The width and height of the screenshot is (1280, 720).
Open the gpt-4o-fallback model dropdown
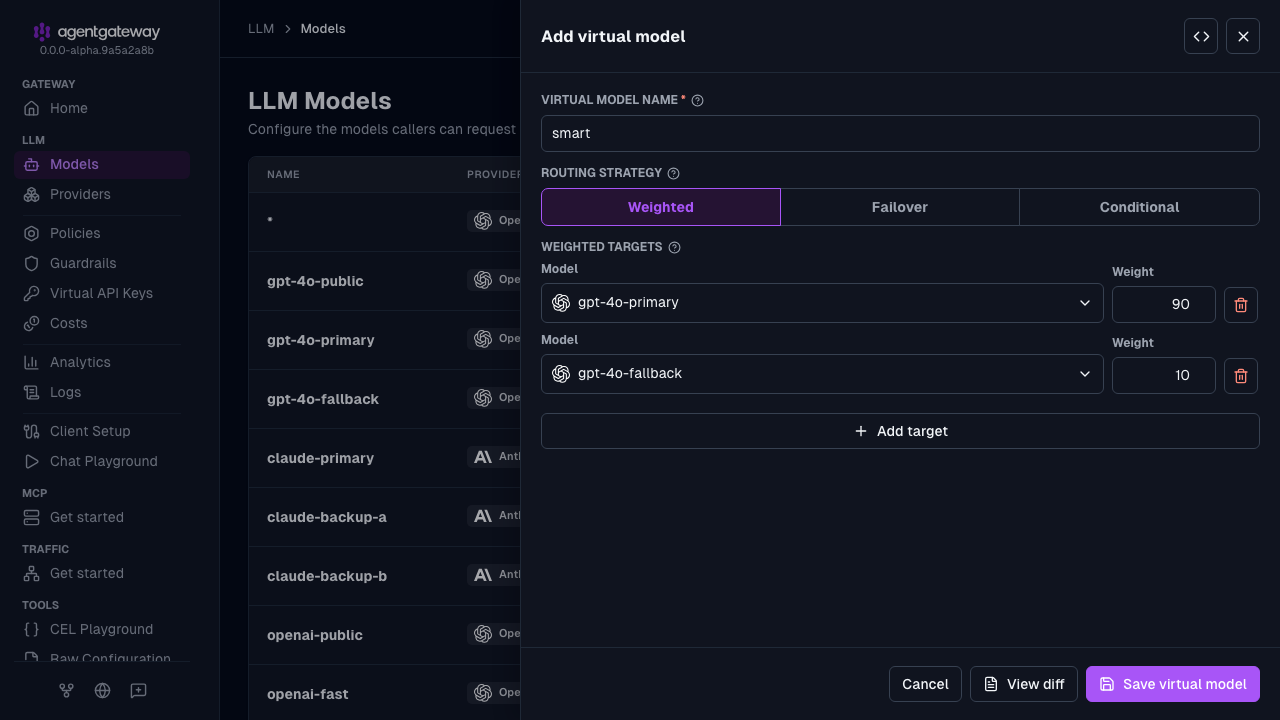coord(822,374)
